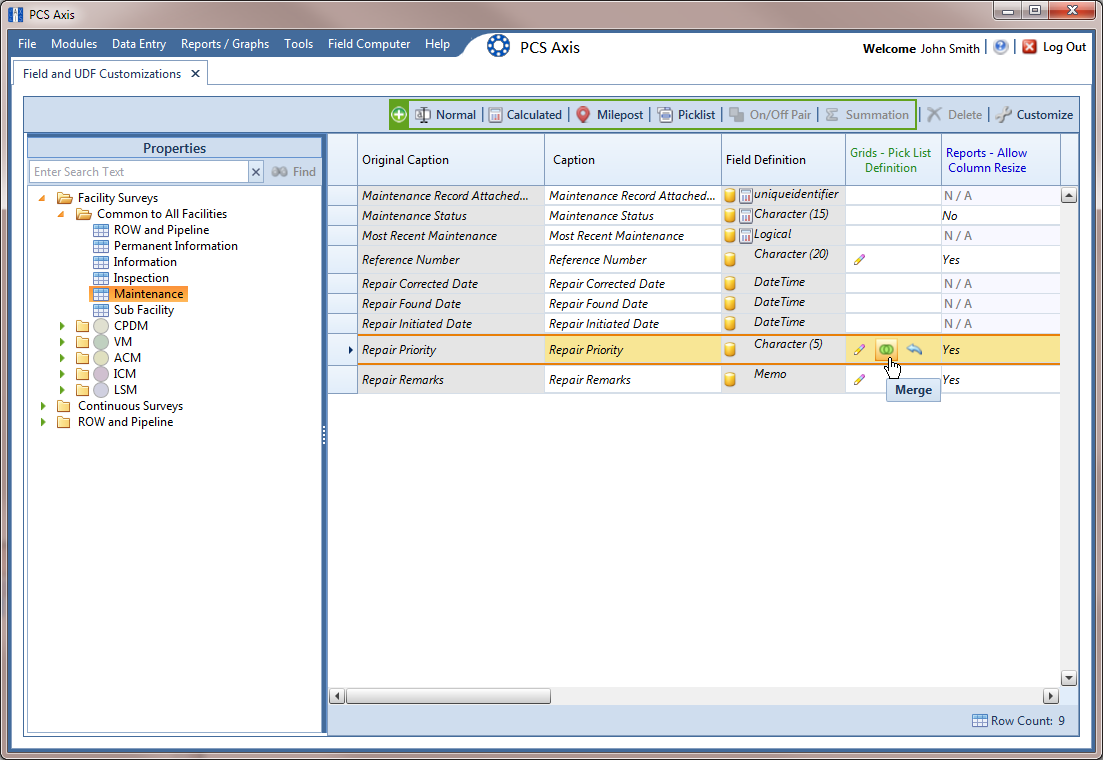Screen dimensions: 1103x760
Task: Click the calculator icon beside Character (15)
Action: [746, 215]
